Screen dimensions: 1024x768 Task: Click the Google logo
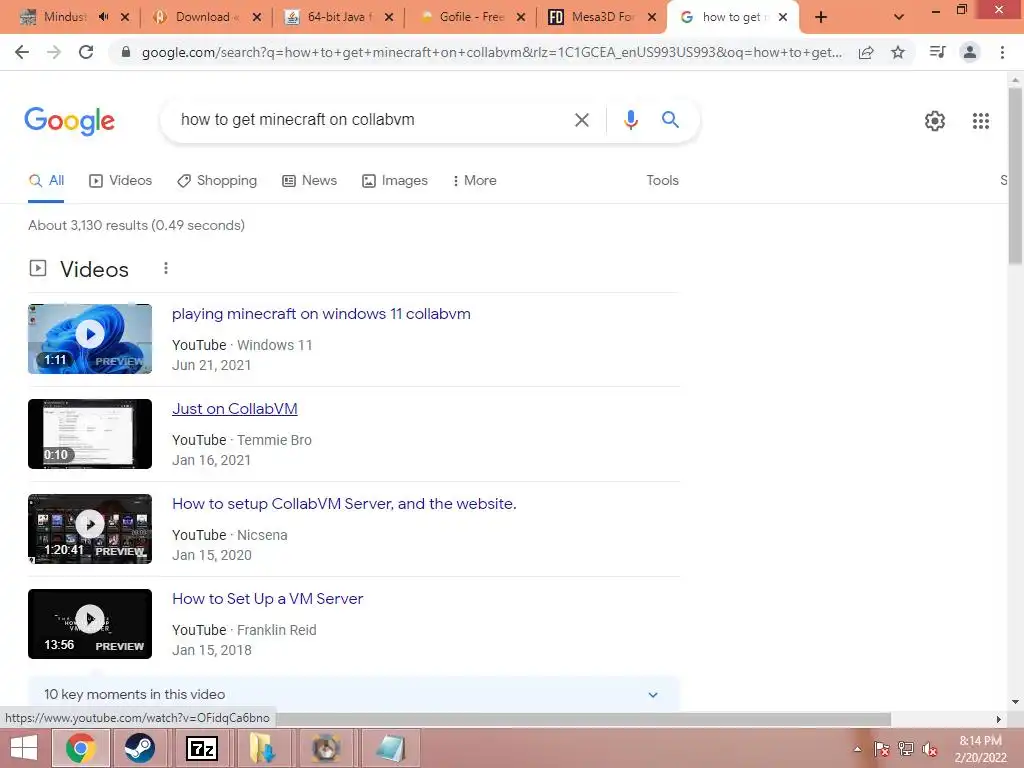[x=69, y=121]
